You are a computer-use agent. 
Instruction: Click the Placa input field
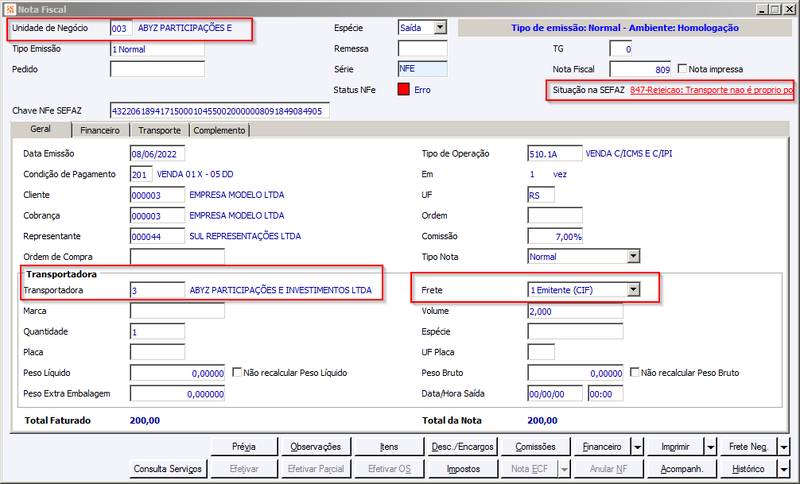(x=157, y=352)
